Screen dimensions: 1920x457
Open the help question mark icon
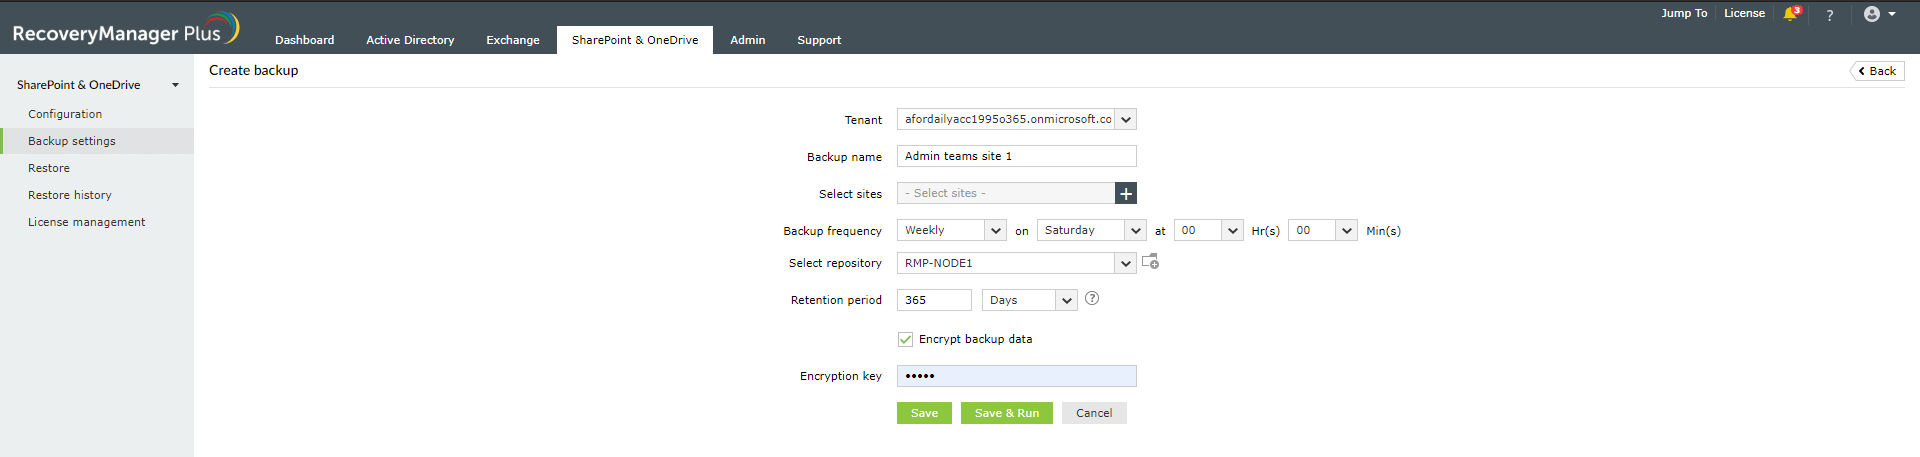click(x=1830, y=15)
